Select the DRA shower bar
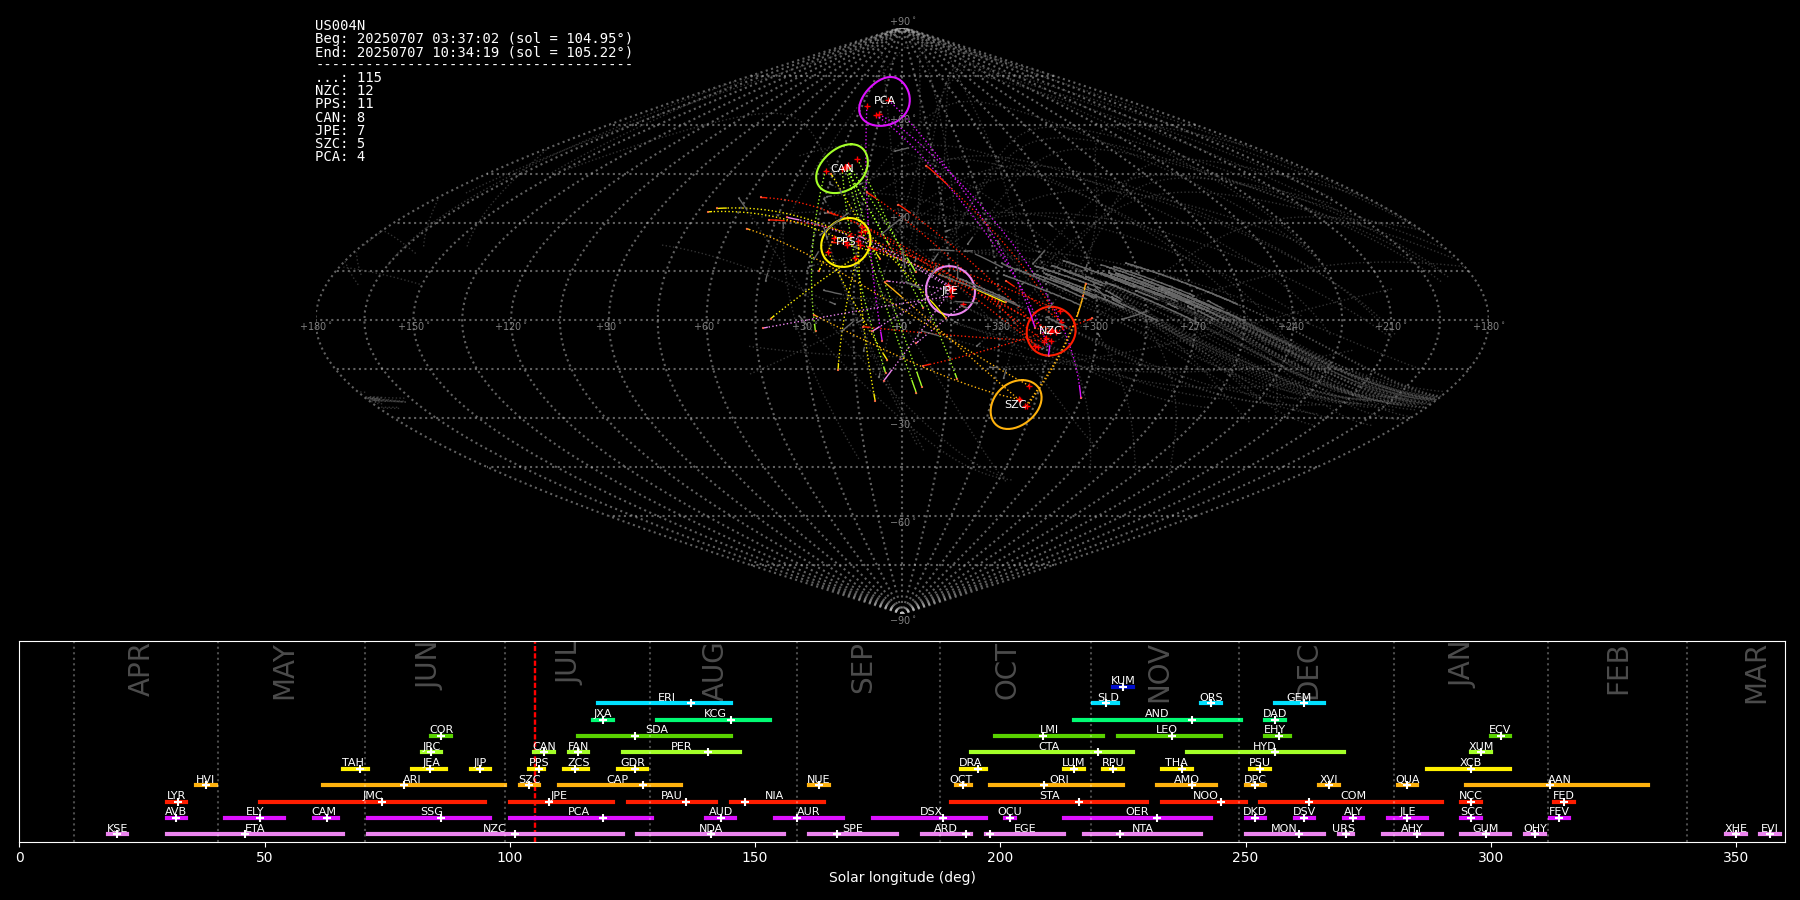1800x900 pixels. [x=973, y=768]
